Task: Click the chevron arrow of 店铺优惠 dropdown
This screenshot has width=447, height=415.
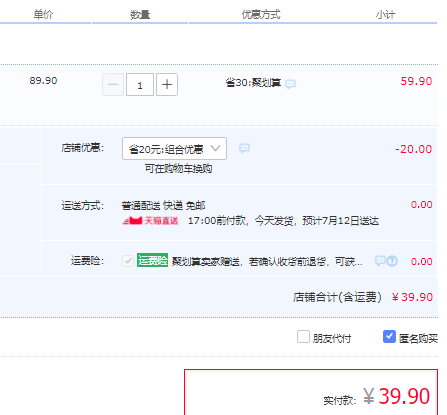Action: (x=215, y=148)
